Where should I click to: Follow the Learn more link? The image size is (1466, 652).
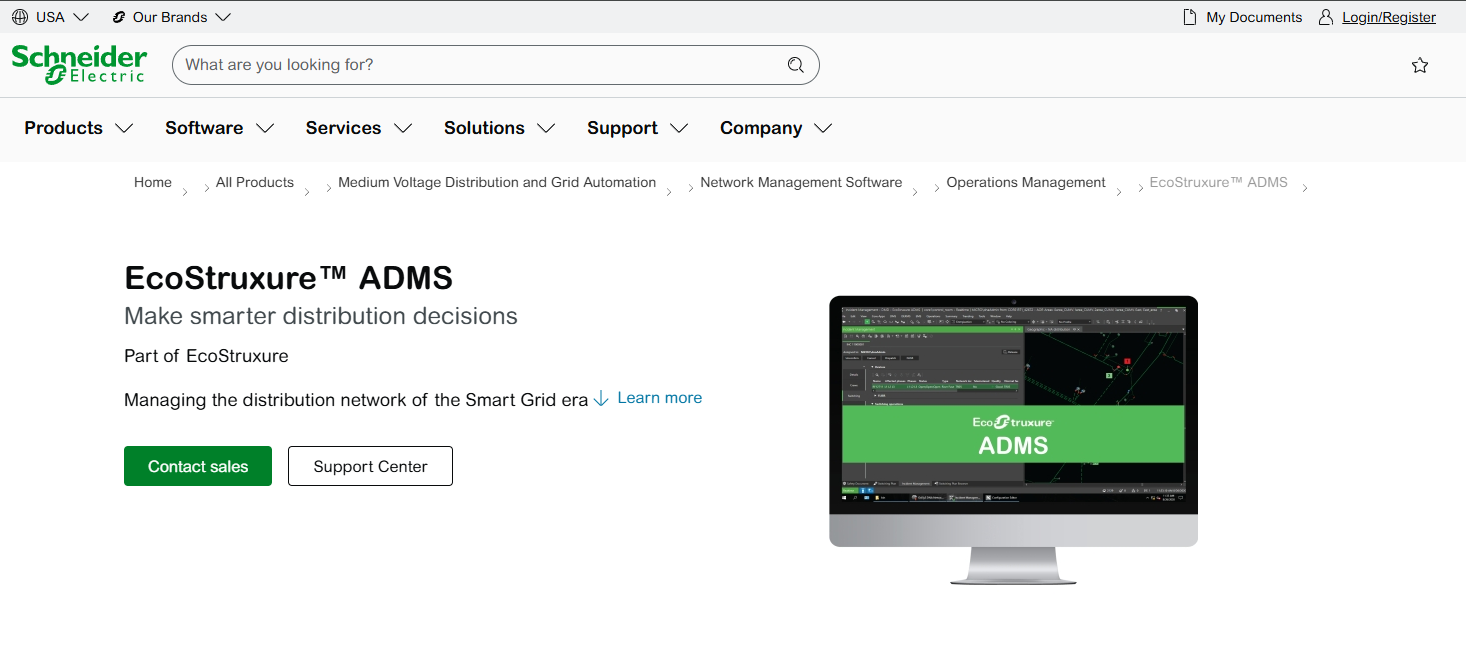tap(660, 398)
